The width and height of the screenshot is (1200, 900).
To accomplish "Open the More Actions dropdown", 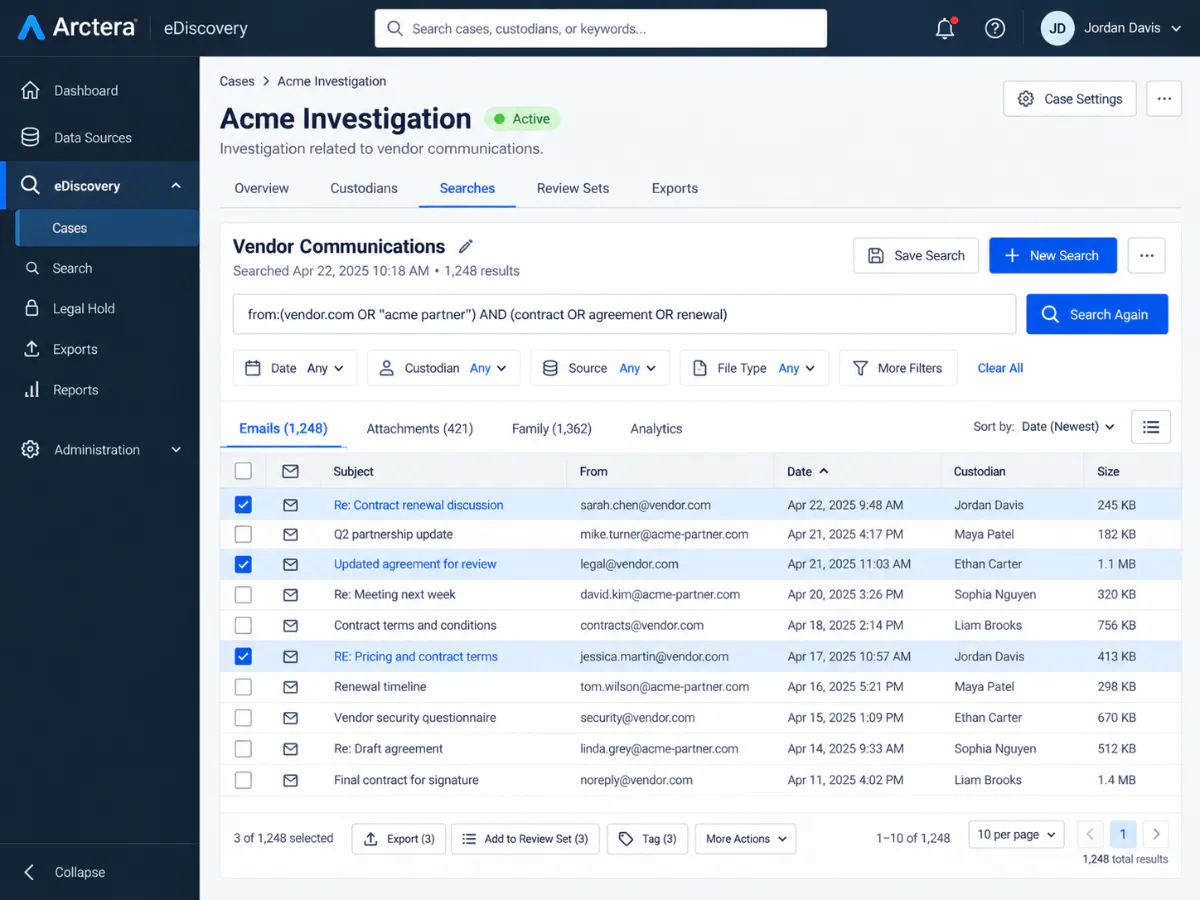I will (x=746, y=839).
